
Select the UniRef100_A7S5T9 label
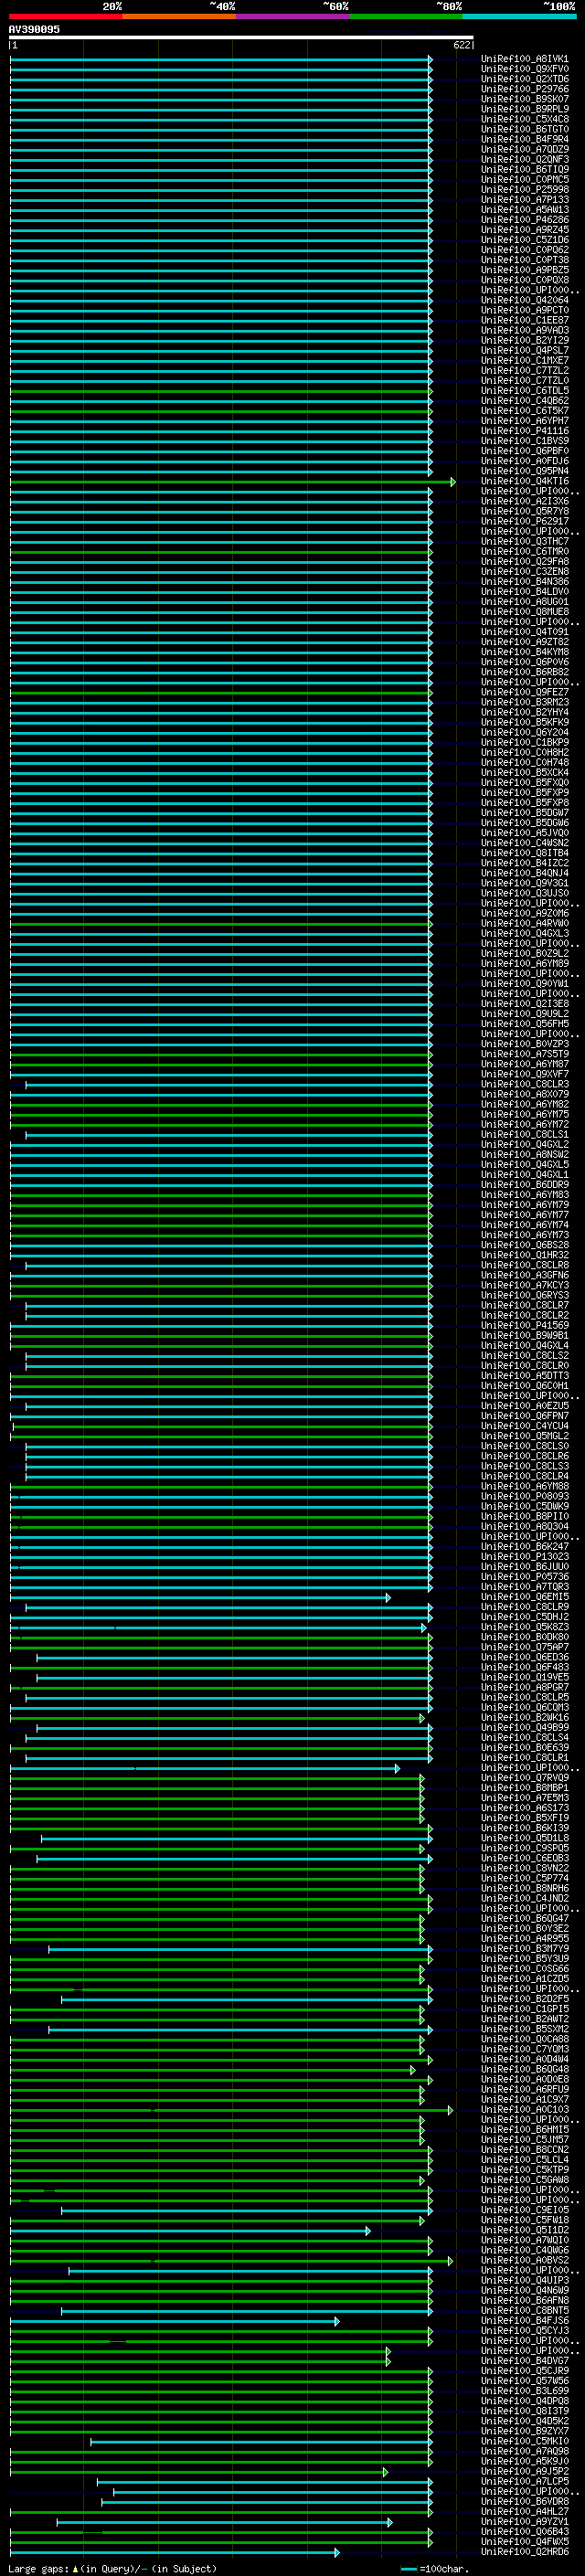tap(524, 1054)
